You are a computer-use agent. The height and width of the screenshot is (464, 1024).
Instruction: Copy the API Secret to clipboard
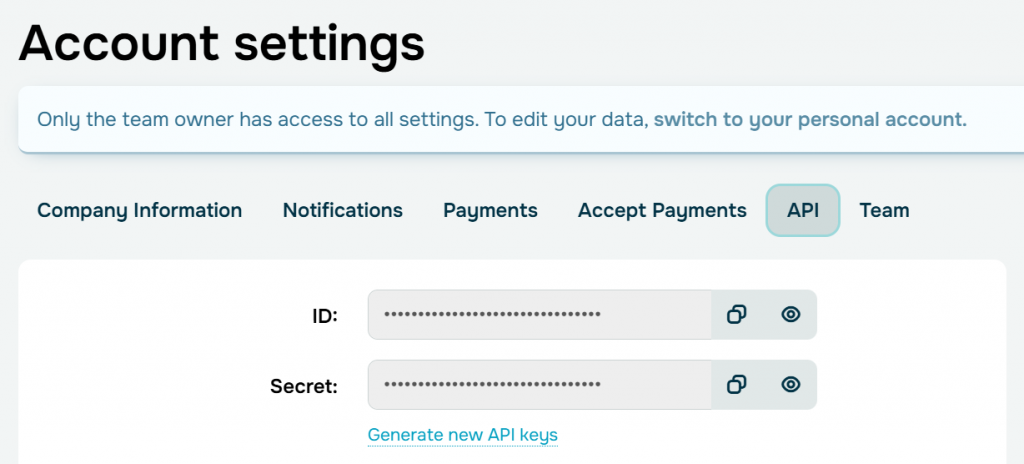point(736,384)
